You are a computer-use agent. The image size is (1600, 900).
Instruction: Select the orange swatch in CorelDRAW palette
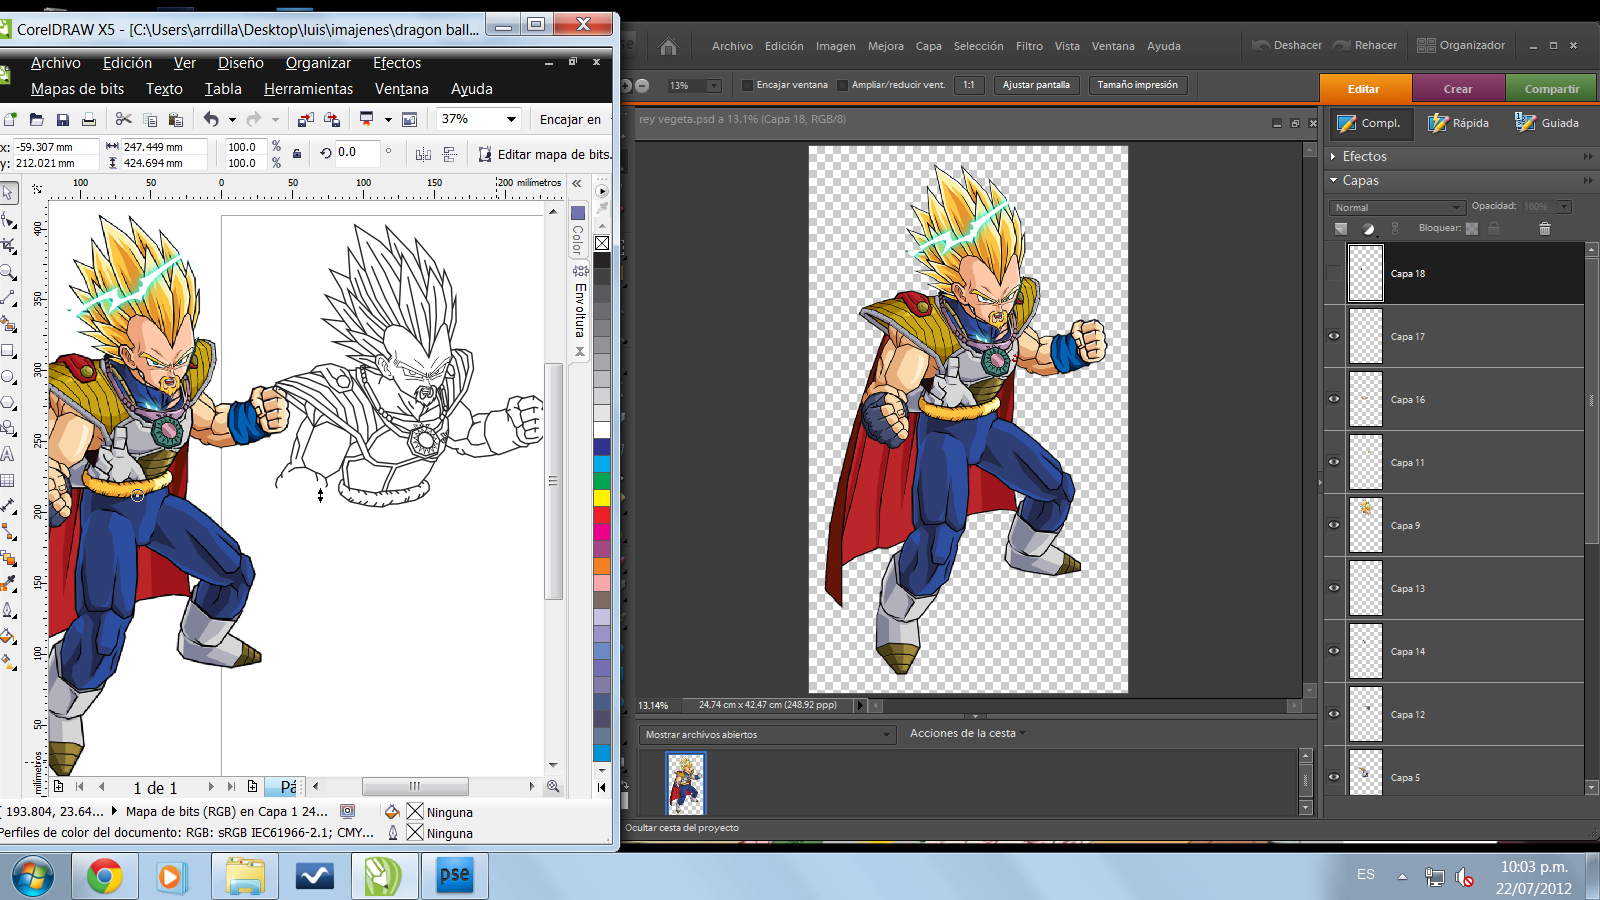coord(602,565)
